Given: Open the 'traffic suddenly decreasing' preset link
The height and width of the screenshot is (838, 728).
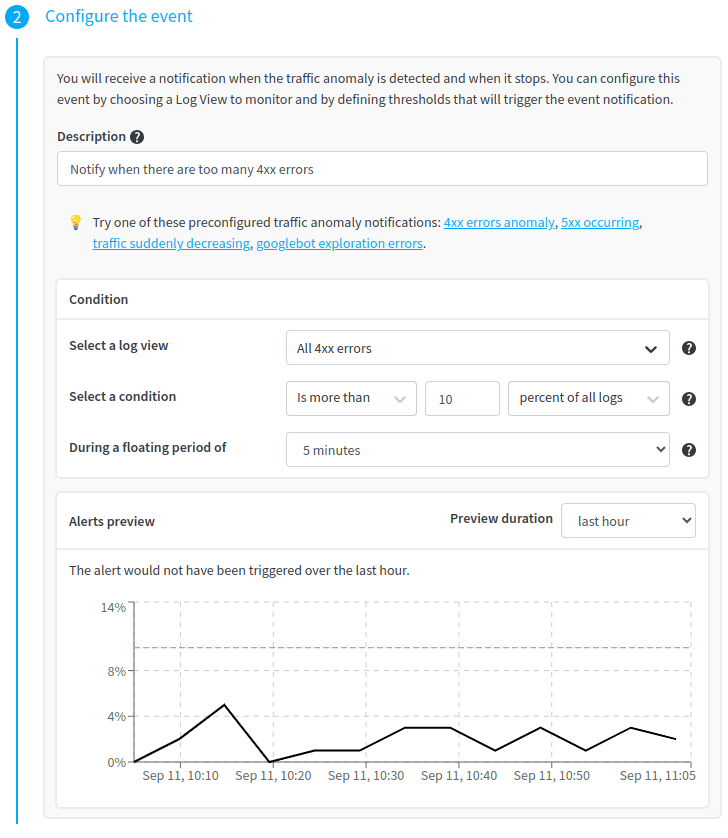Looking at the screenshot, I should pos(171,244).
